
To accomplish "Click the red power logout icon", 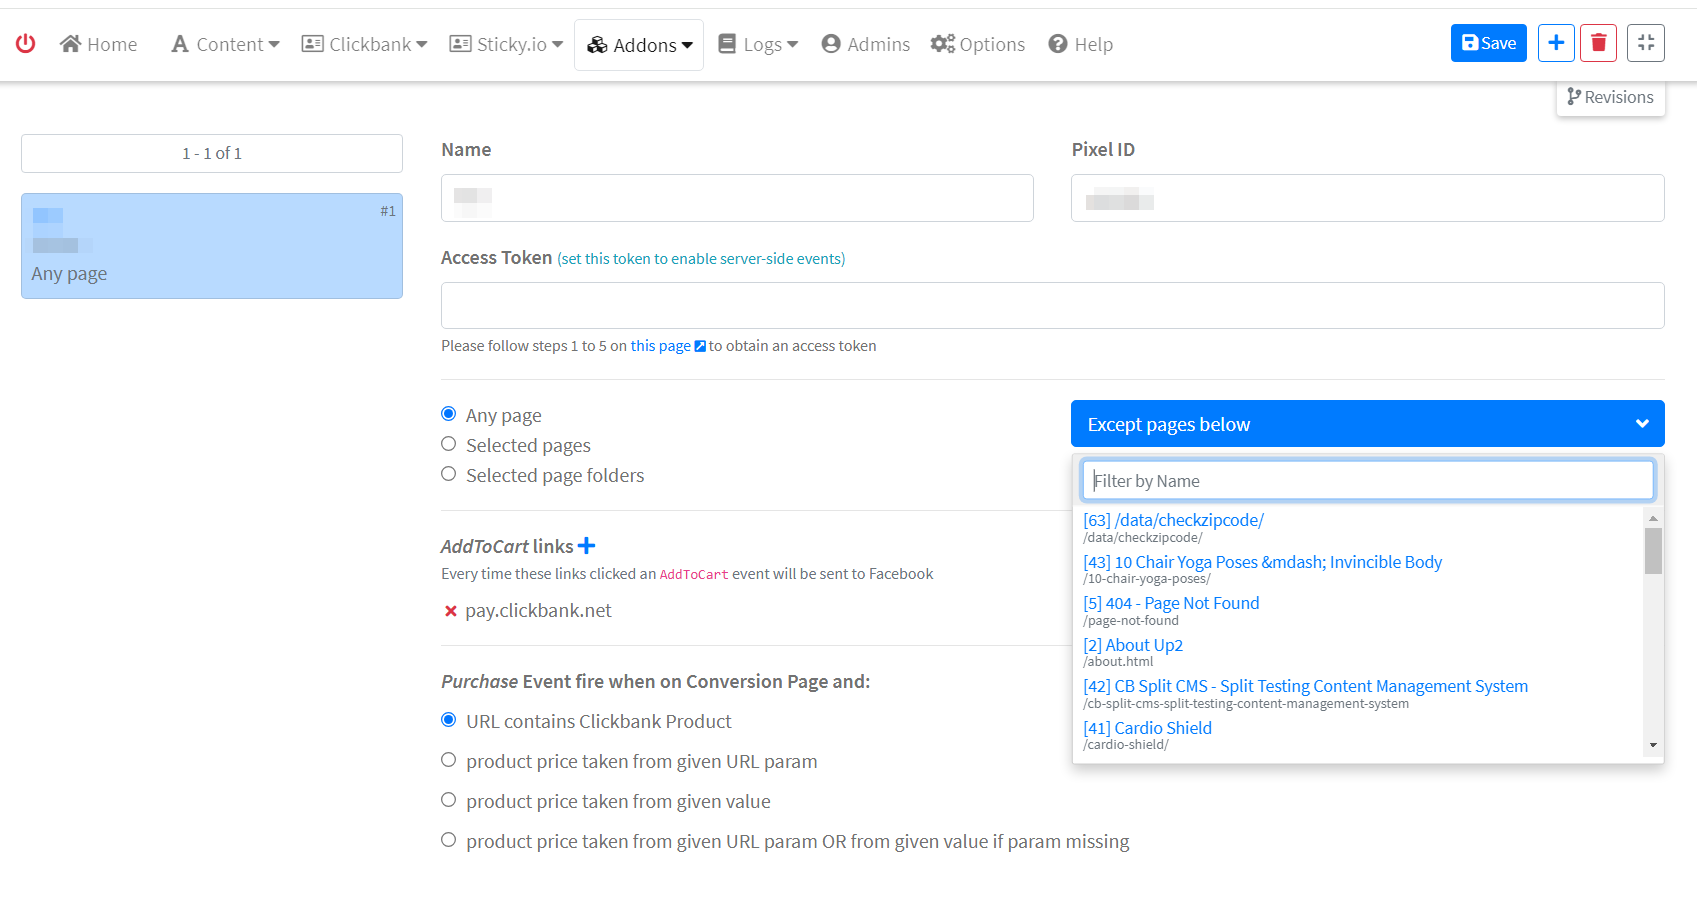I will [x=26, y=43].
